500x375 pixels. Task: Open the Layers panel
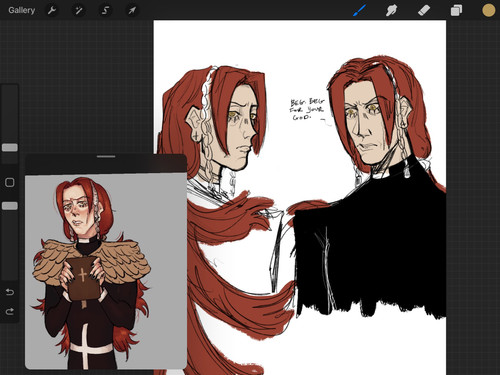tap(456, 10)
